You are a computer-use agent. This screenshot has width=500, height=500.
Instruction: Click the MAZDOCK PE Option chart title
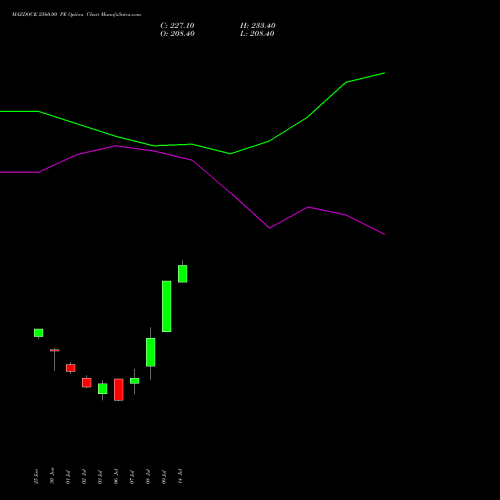[x=76, y=15]
